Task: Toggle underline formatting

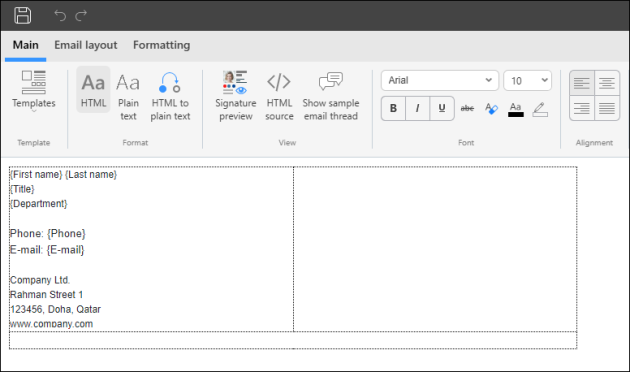Action: click(x=442, y=108)
